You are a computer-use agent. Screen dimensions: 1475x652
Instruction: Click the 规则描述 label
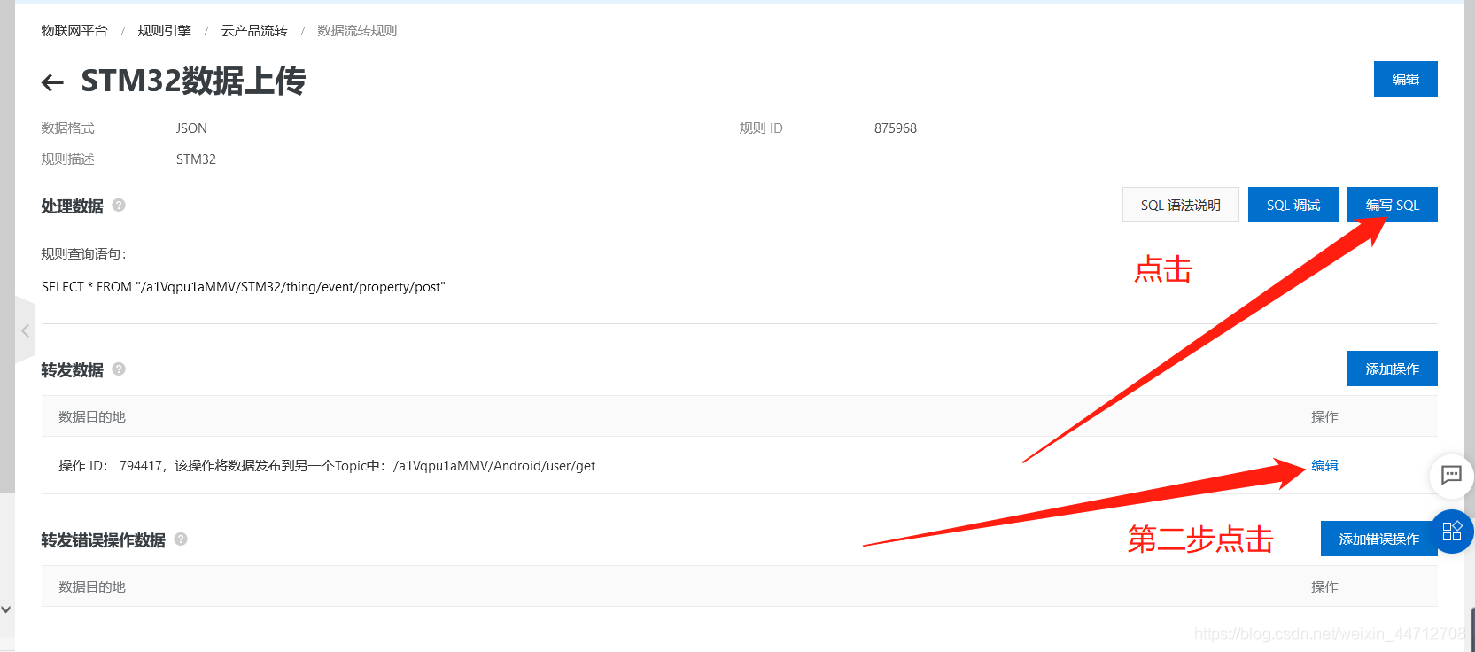tap(68, 159)
